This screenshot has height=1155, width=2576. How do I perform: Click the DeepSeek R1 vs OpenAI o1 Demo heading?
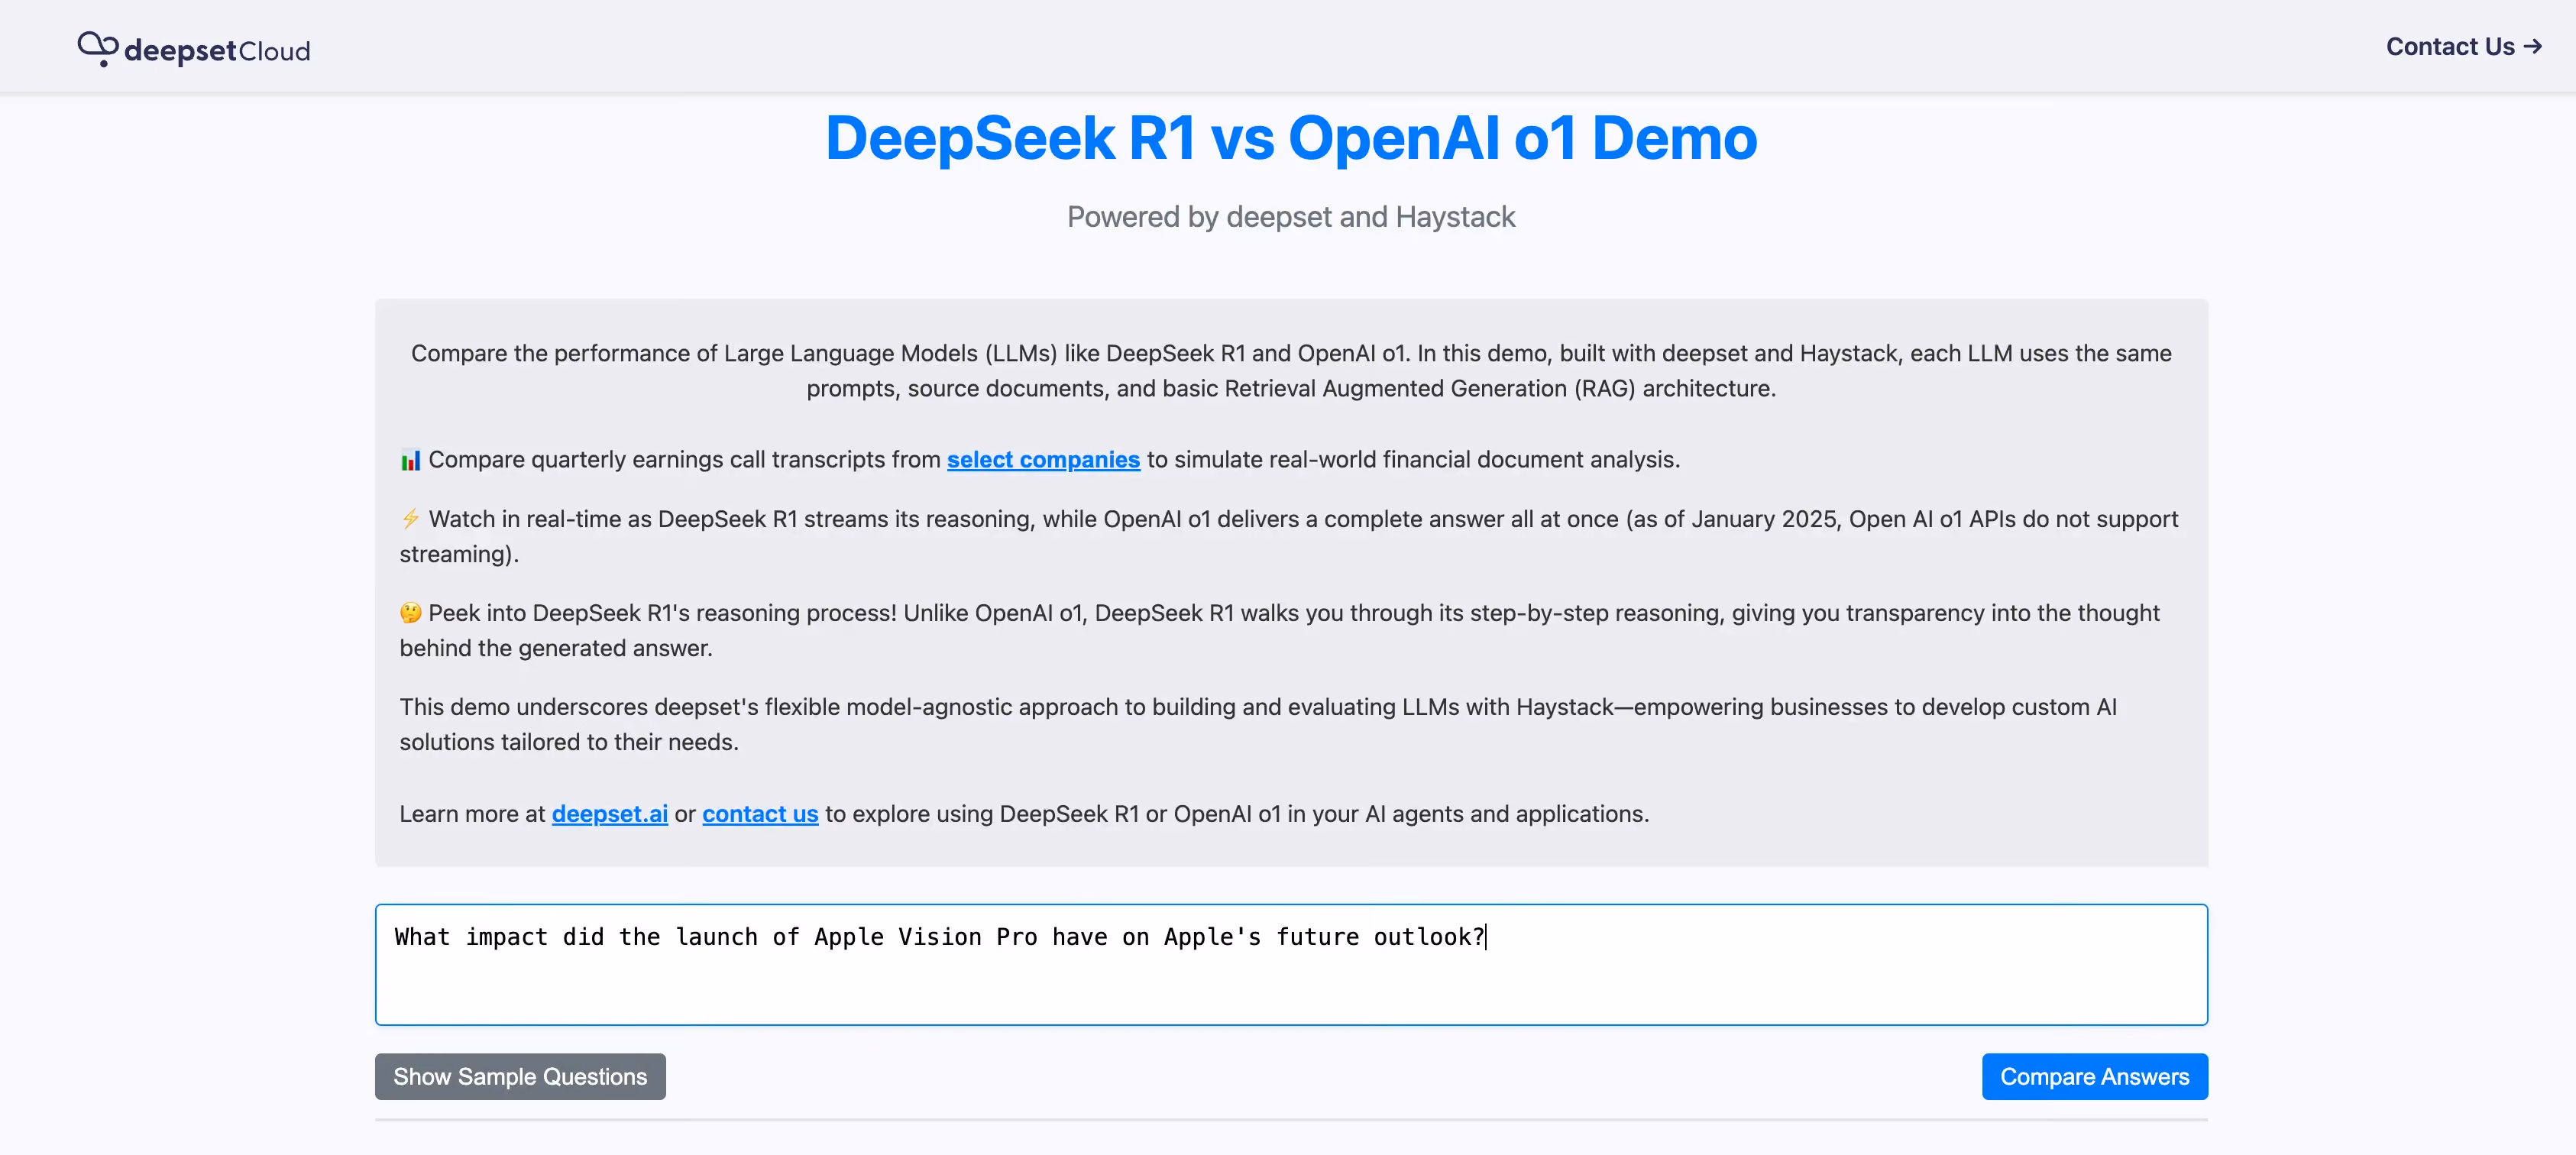(x=1291, y=138)
